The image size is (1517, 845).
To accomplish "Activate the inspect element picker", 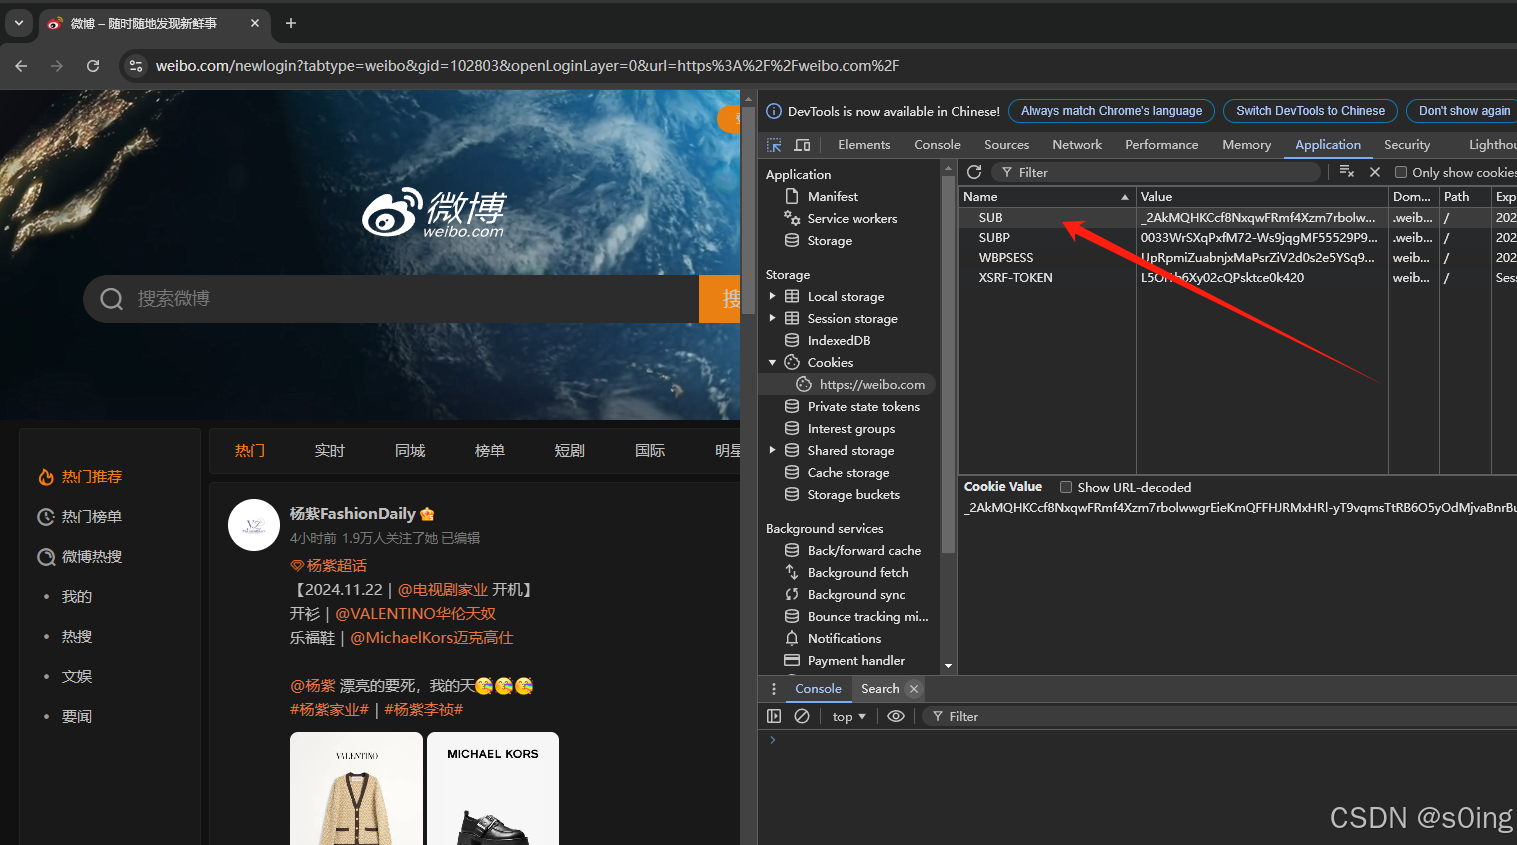I will pos(774,145).
